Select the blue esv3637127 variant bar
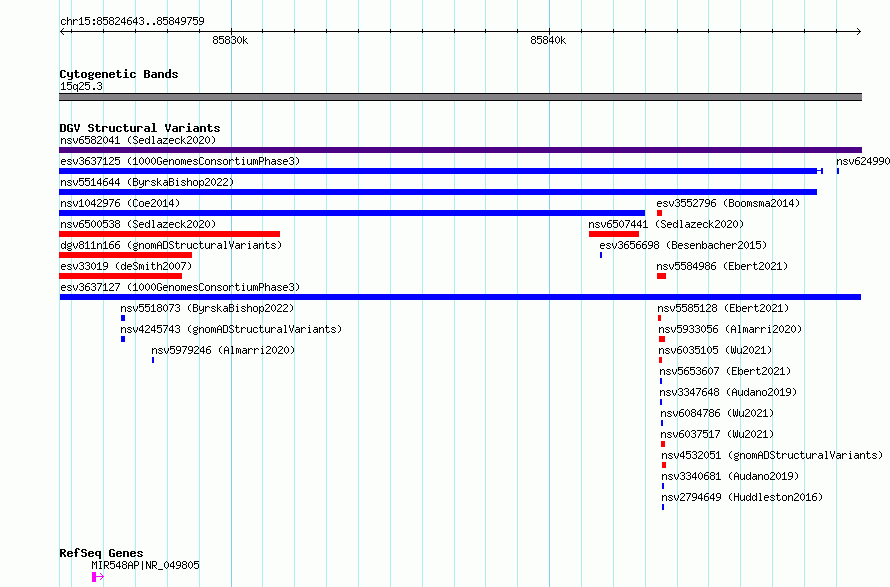Image resolution: width=890 pixels, height=587 pixels. pos(460,297)
